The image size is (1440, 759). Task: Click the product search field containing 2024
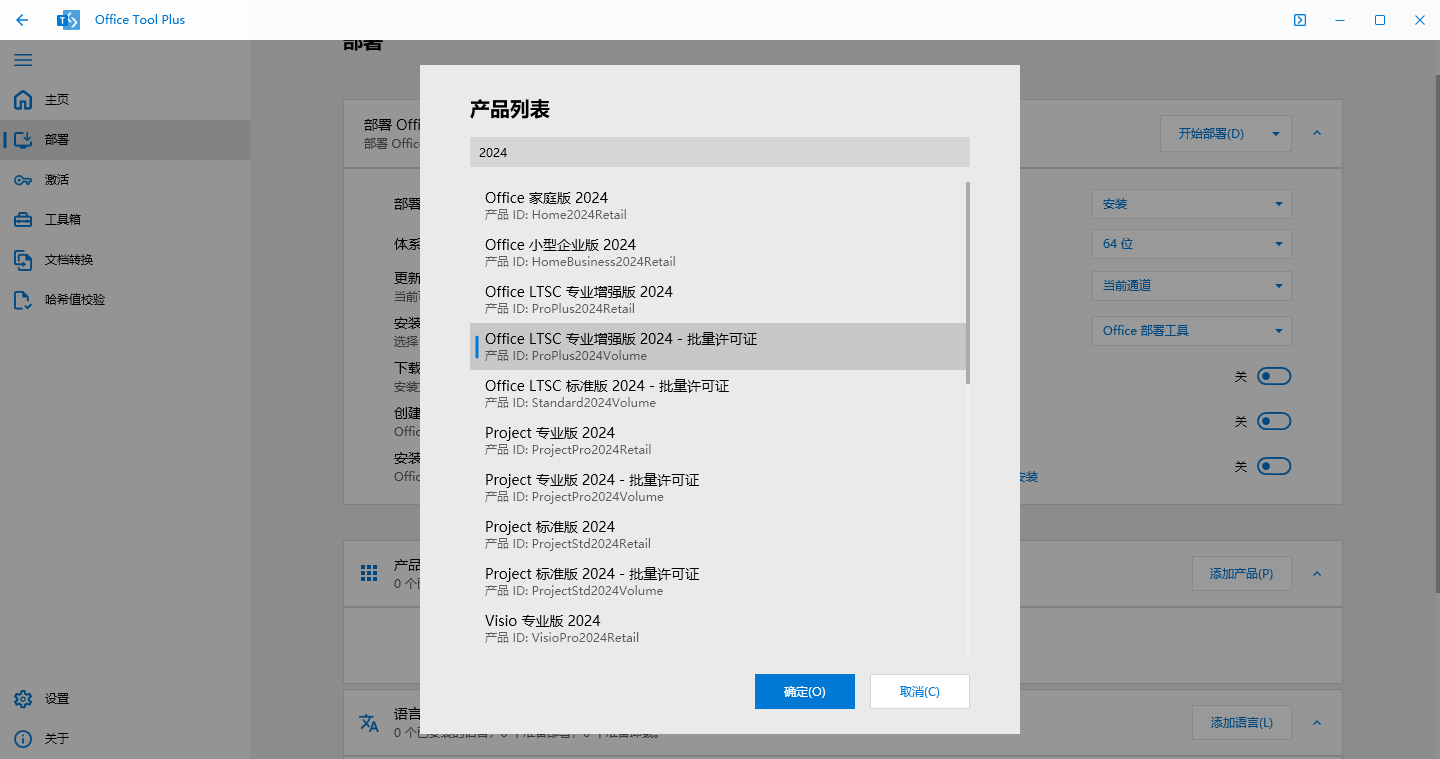tap(719, 153)
